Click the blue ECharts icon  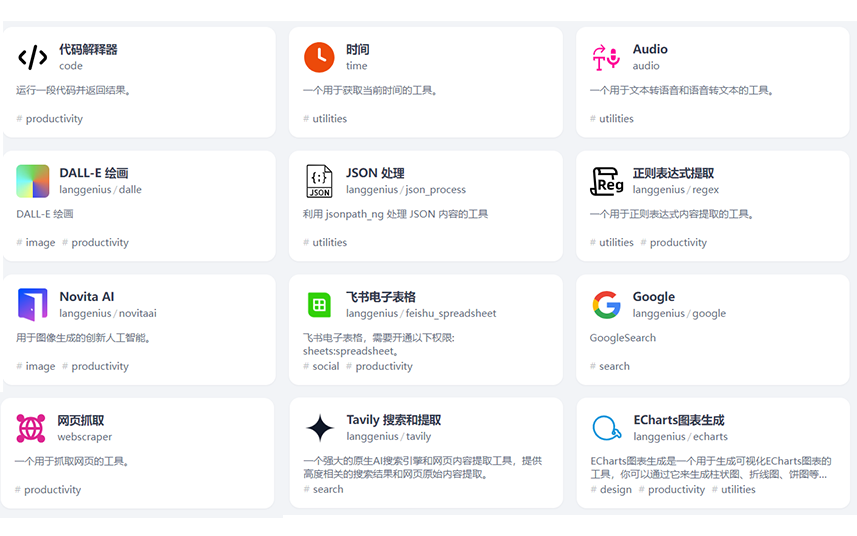[607, 428]
